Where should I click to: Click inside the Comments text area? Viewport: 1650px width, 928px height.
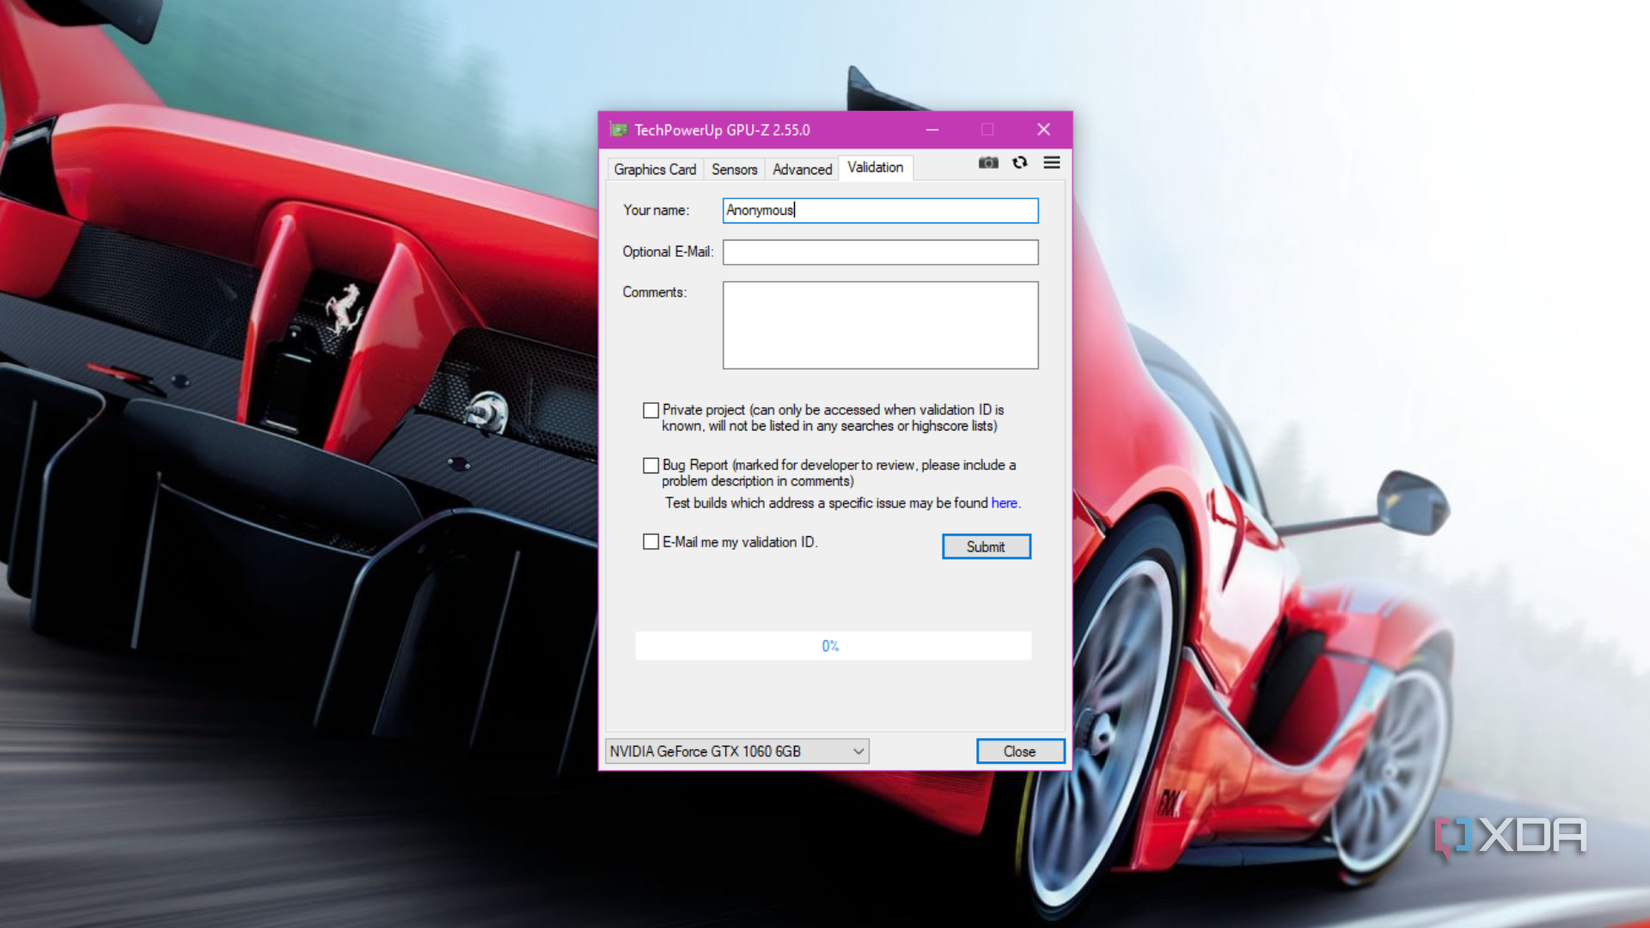(880, 325)
